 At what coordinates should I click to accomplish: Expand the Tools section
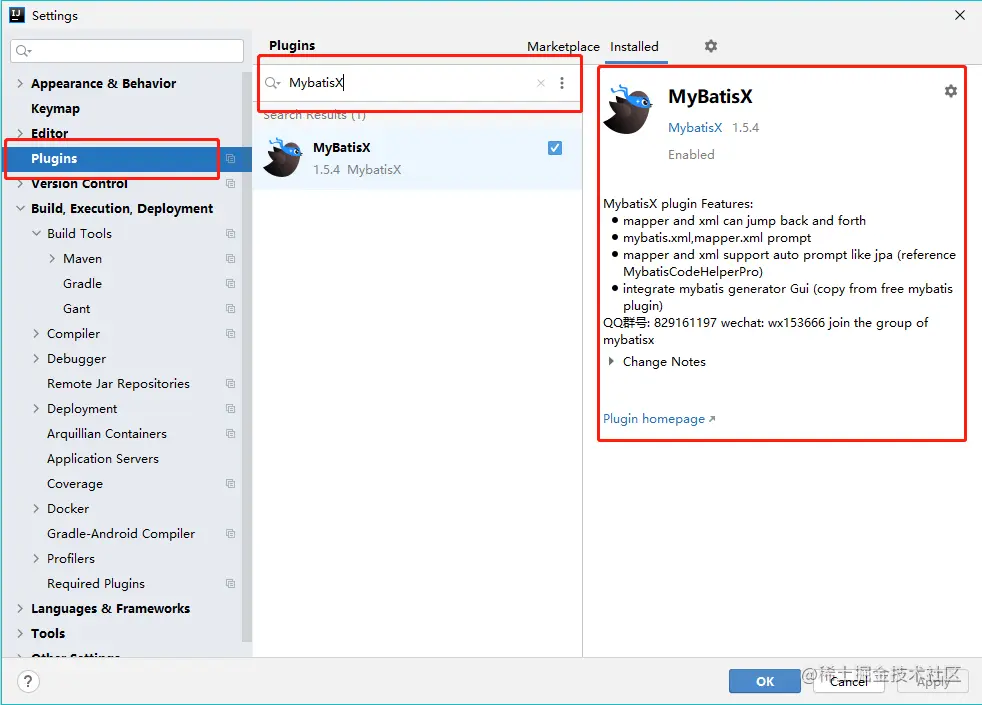pos(20,634)
